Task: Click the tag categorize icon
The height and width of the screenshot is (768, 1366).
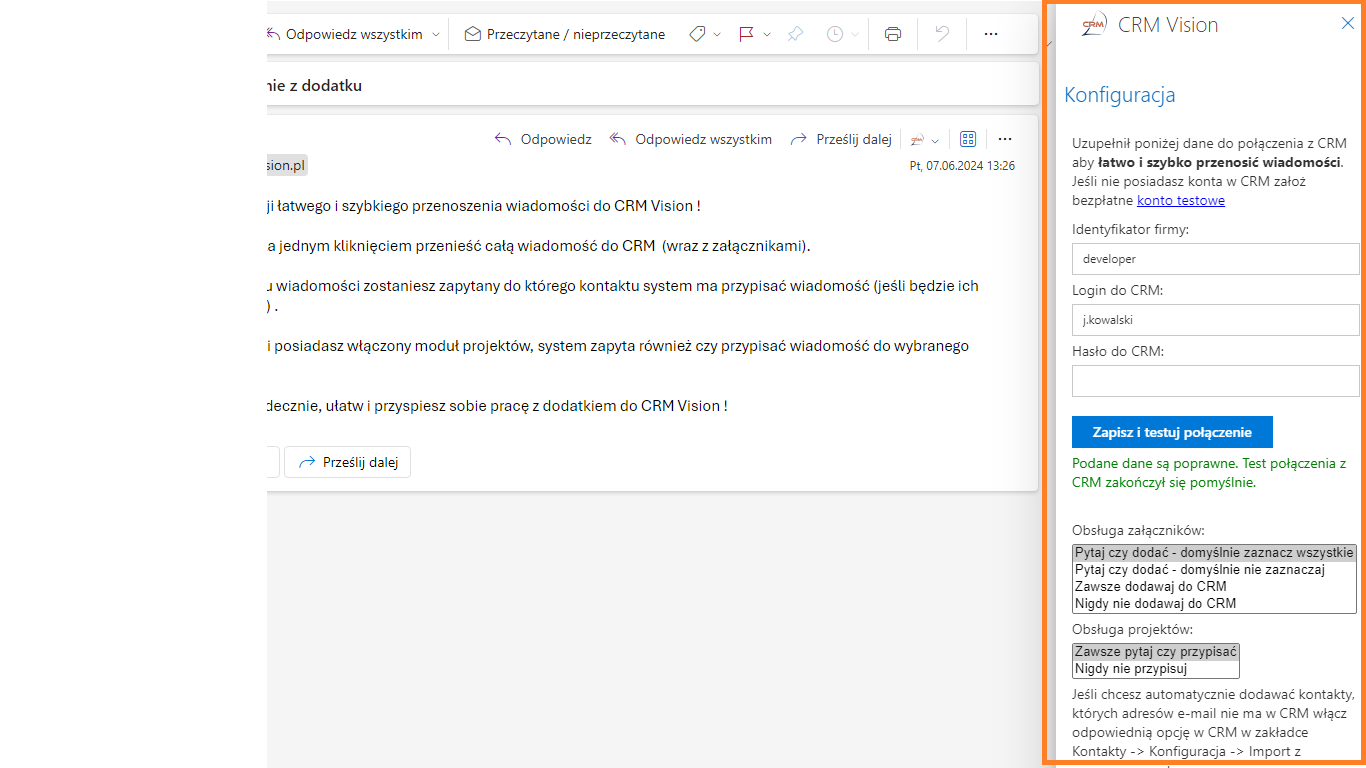Action: [698, 34]
